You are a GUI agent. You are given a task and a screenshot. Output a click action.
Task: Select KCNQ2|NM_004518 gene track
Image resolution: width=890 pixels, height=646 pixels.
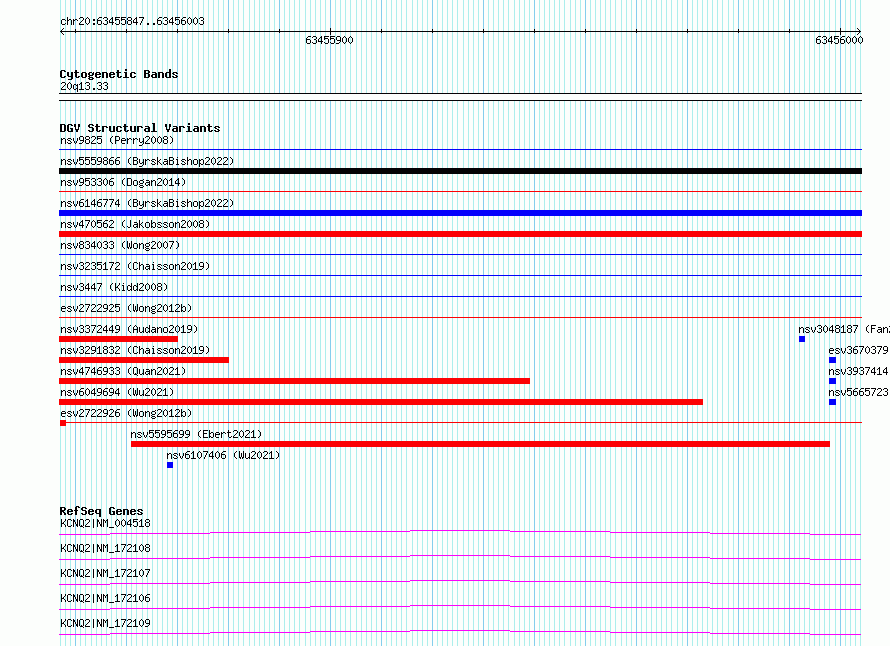click(x=460, y=532)
